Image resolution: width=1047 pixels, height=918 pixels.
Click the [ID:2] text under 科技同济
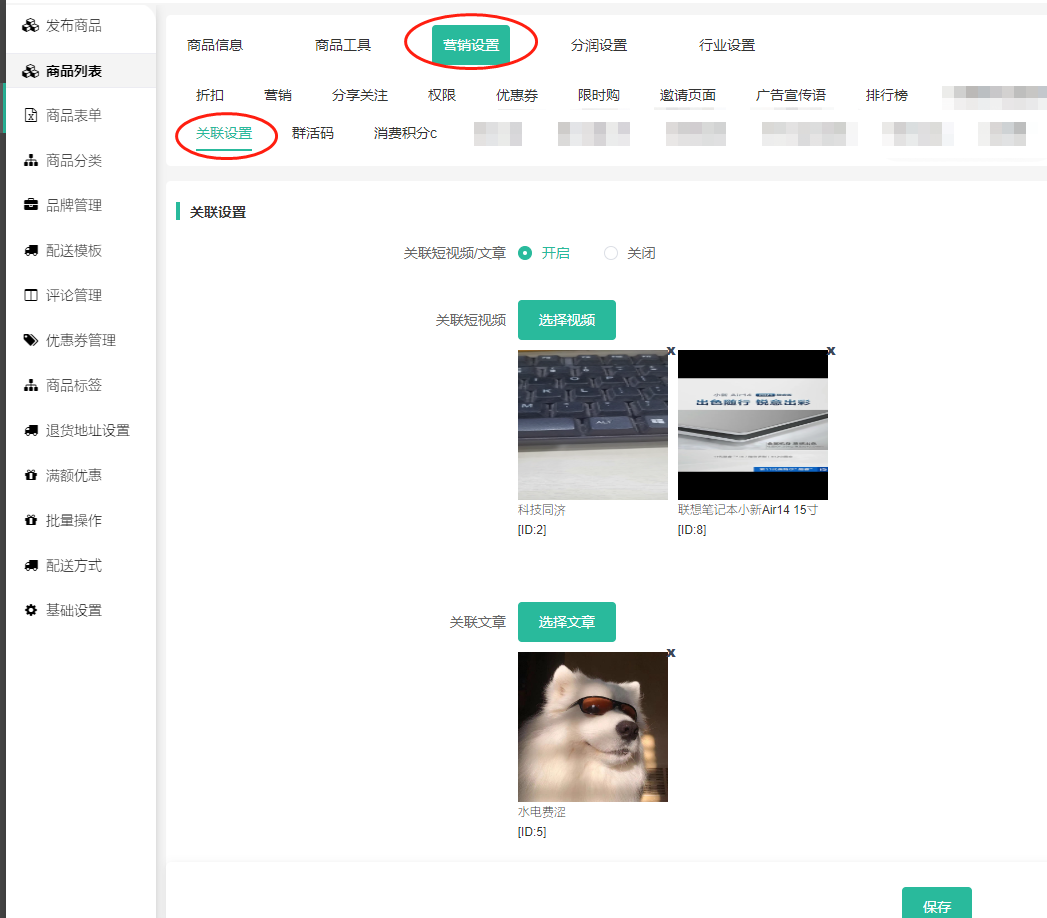coord(532,529)
